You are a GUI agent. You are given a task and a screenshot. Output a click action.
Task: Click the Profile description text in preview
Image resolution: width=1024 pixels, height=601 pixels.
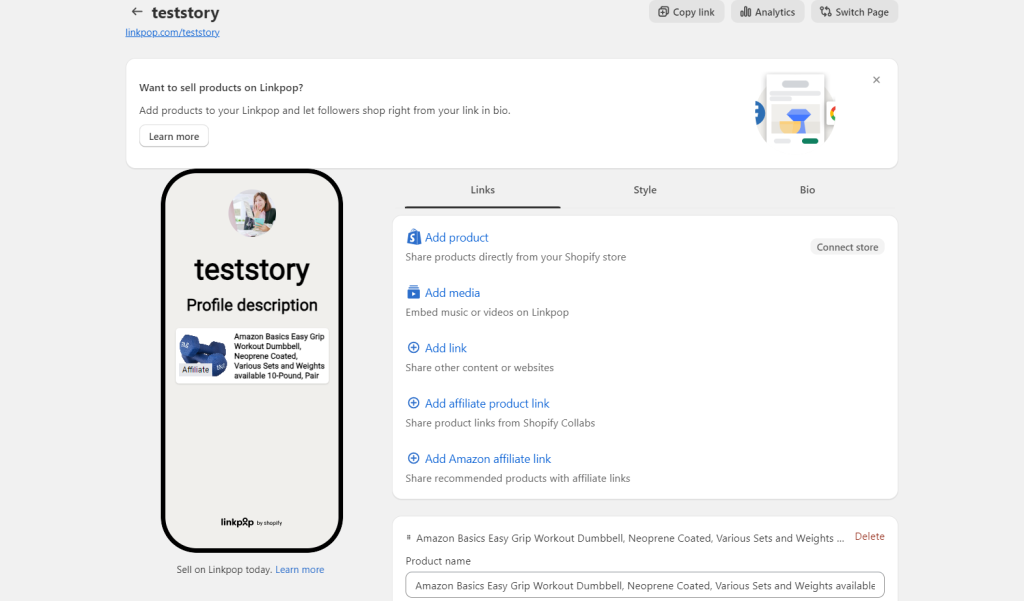[252, 305]
